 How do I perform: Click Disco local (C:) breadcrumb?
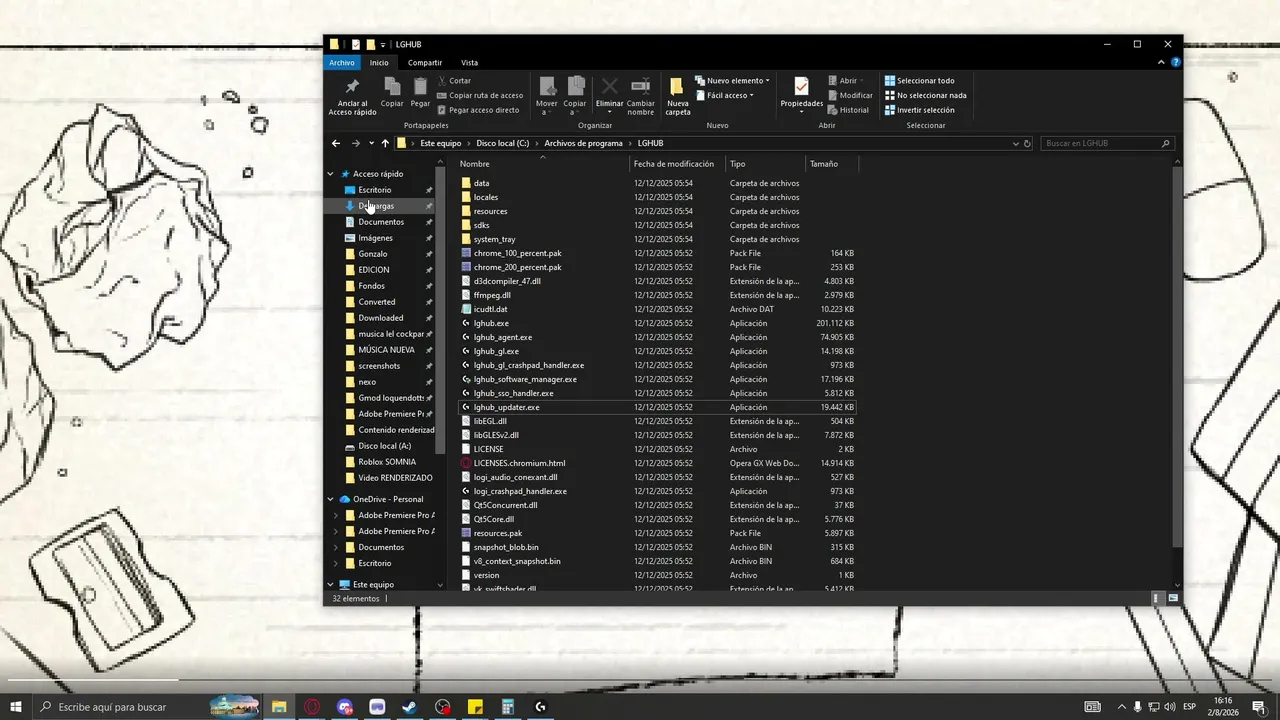click(x=502, y=143)
